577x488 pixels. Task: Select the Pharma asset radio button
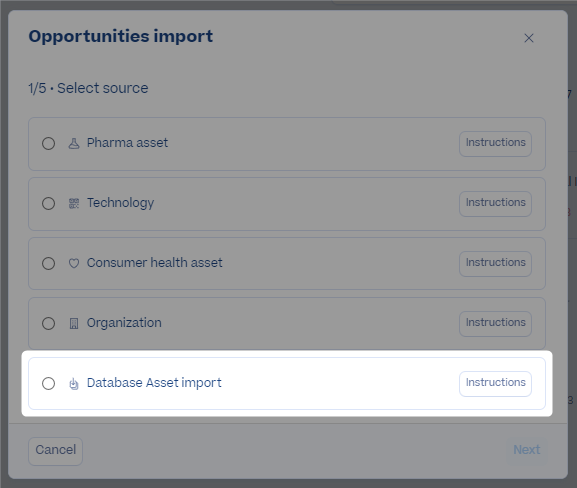coord(49,143)
